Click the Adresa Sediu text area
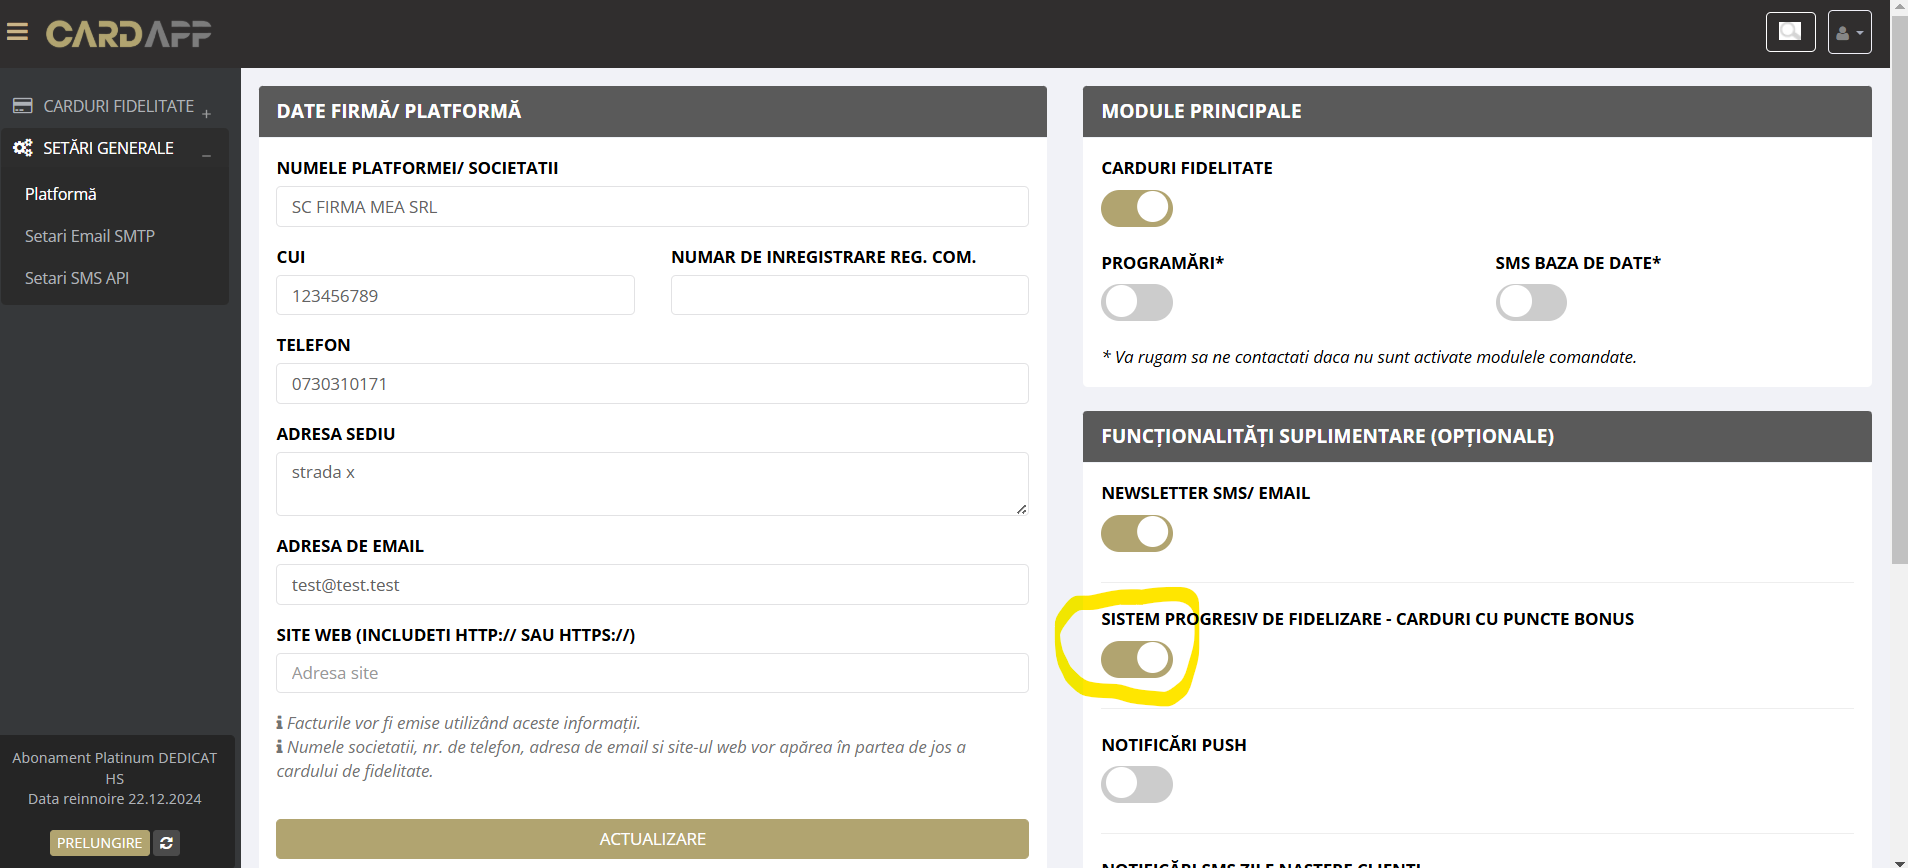 click(652, 484)
